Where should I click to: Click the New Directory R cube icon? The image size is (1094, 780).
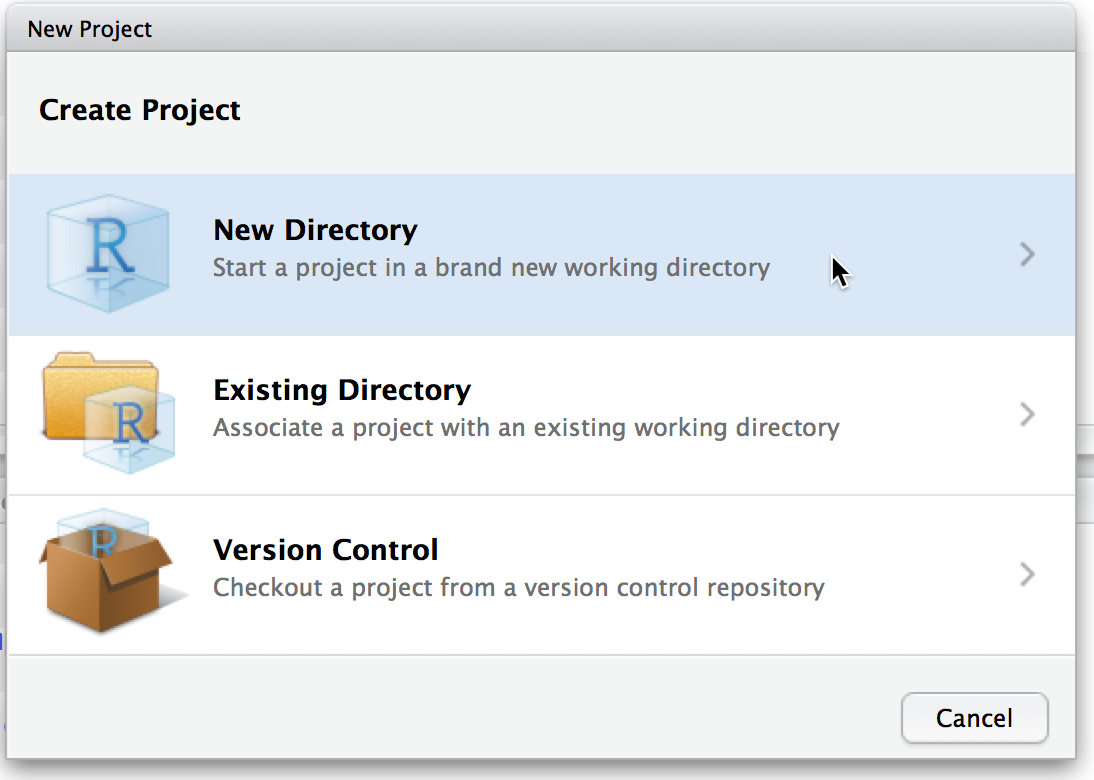pyautogui.click(x=107, y=254)
